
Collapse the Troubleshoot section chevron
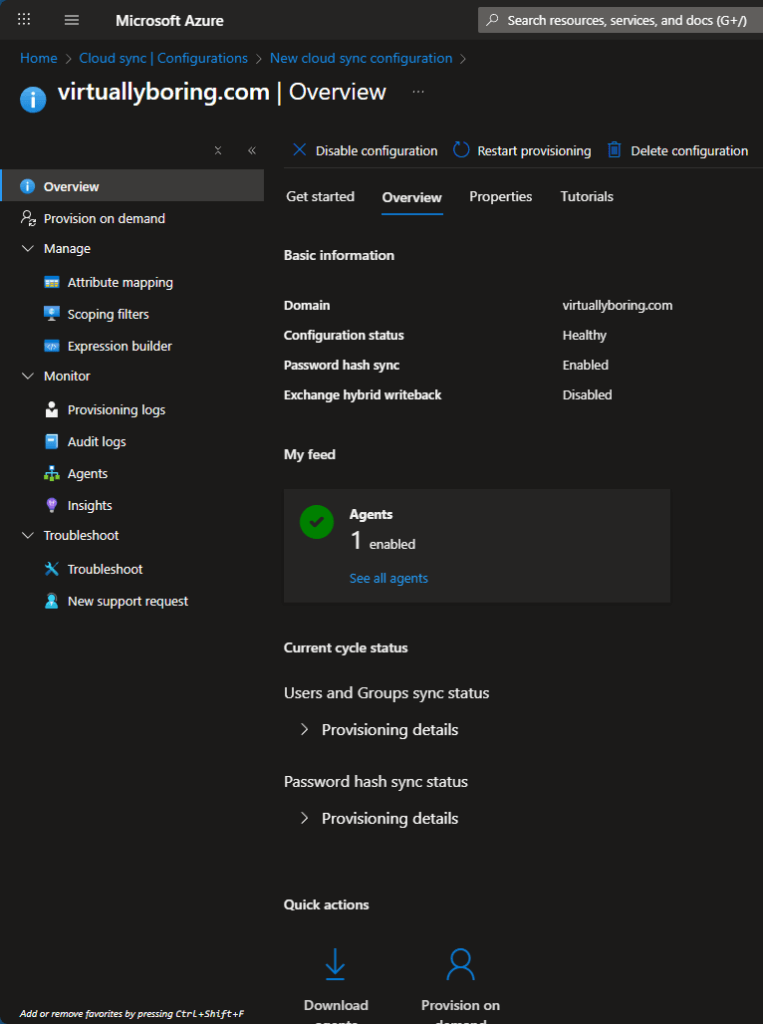(x=27, y=536)
